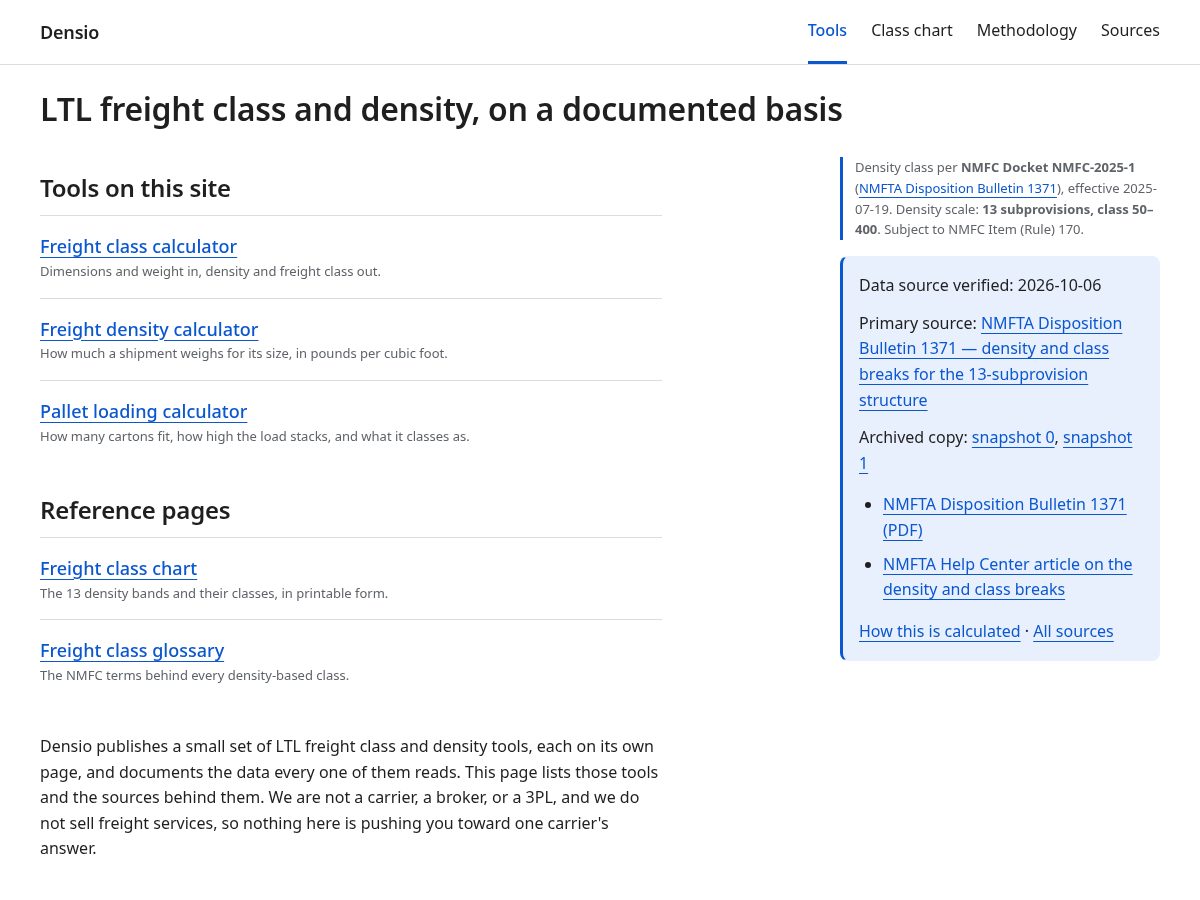Open the Freight class chart link
This screenshot has width=1200, height=900.
[118, 568]
